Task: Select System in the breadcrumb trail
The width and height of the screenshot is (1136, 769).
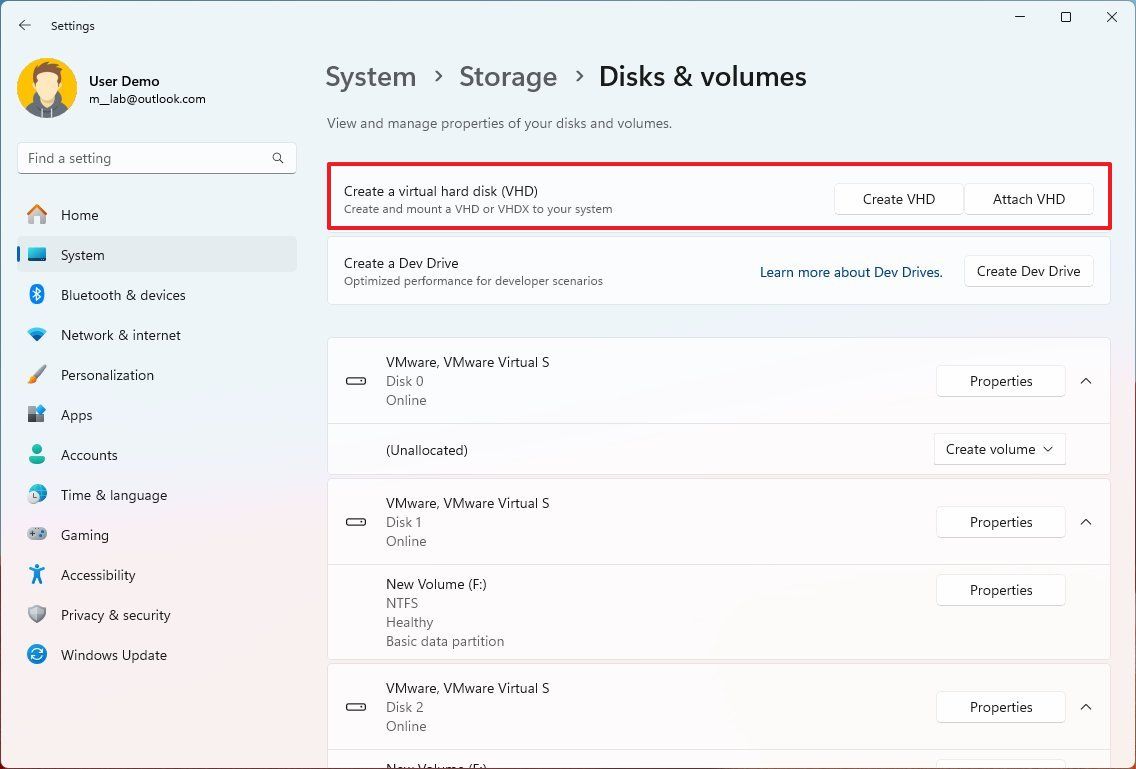Action: click(x=371, y=76)
